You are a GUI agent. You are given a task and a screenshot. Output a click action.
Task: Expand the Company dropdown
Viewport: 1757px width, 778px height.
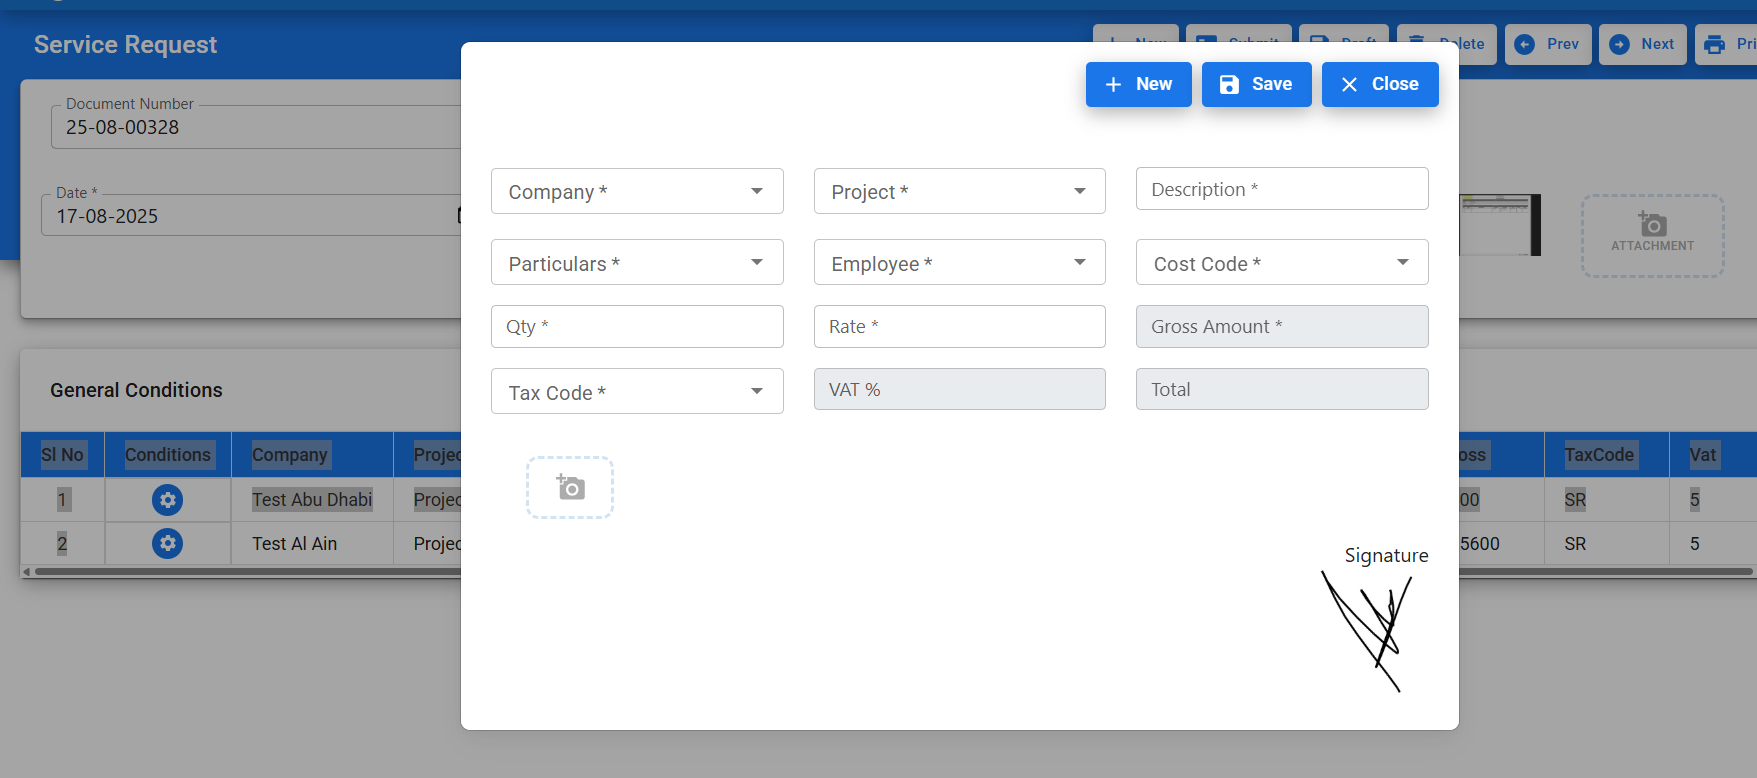coord(637,191)
